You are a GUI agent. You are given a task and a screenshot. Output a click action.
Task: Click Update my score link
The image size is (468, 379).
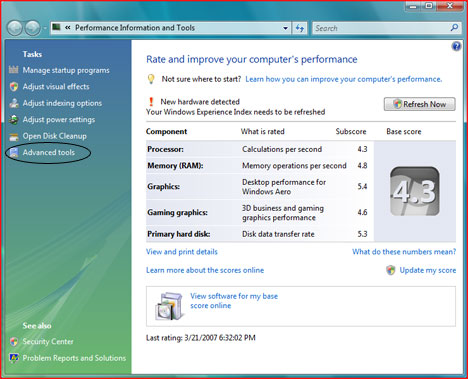pyautogui.click(x=428, y=270)
